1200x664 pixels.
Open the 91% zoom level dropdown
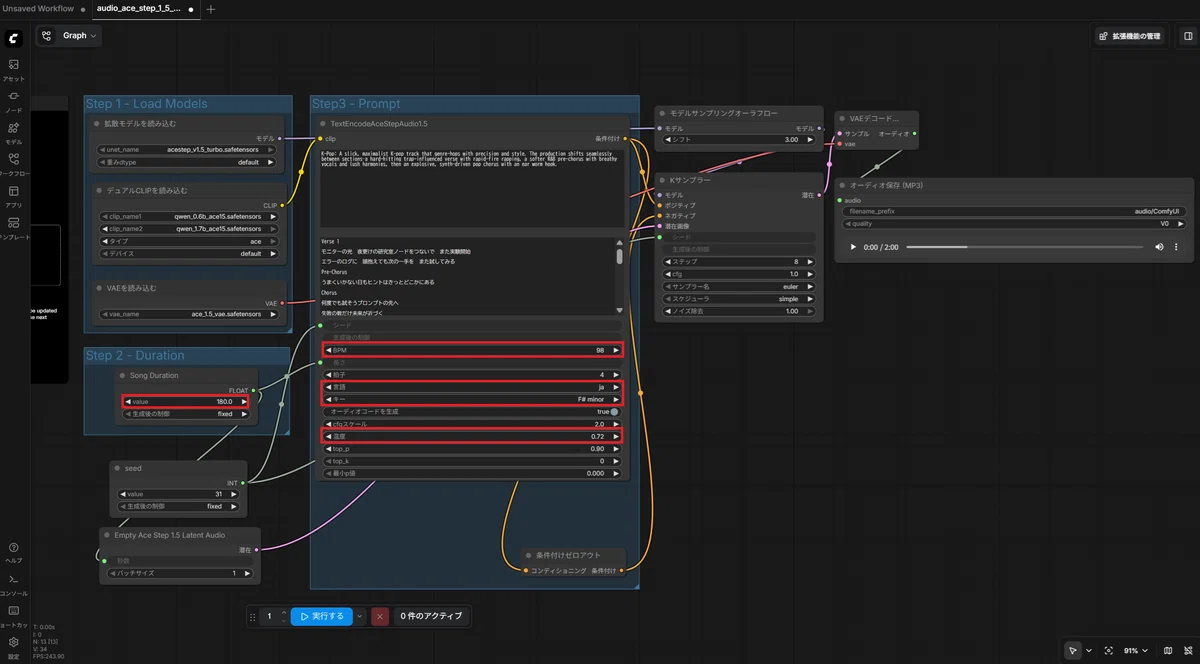point(1135,651)
